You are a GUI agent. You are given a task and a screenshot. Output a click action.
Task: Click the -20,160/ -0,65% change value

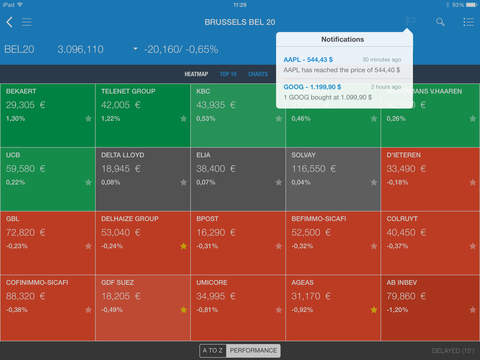(181, 49)
